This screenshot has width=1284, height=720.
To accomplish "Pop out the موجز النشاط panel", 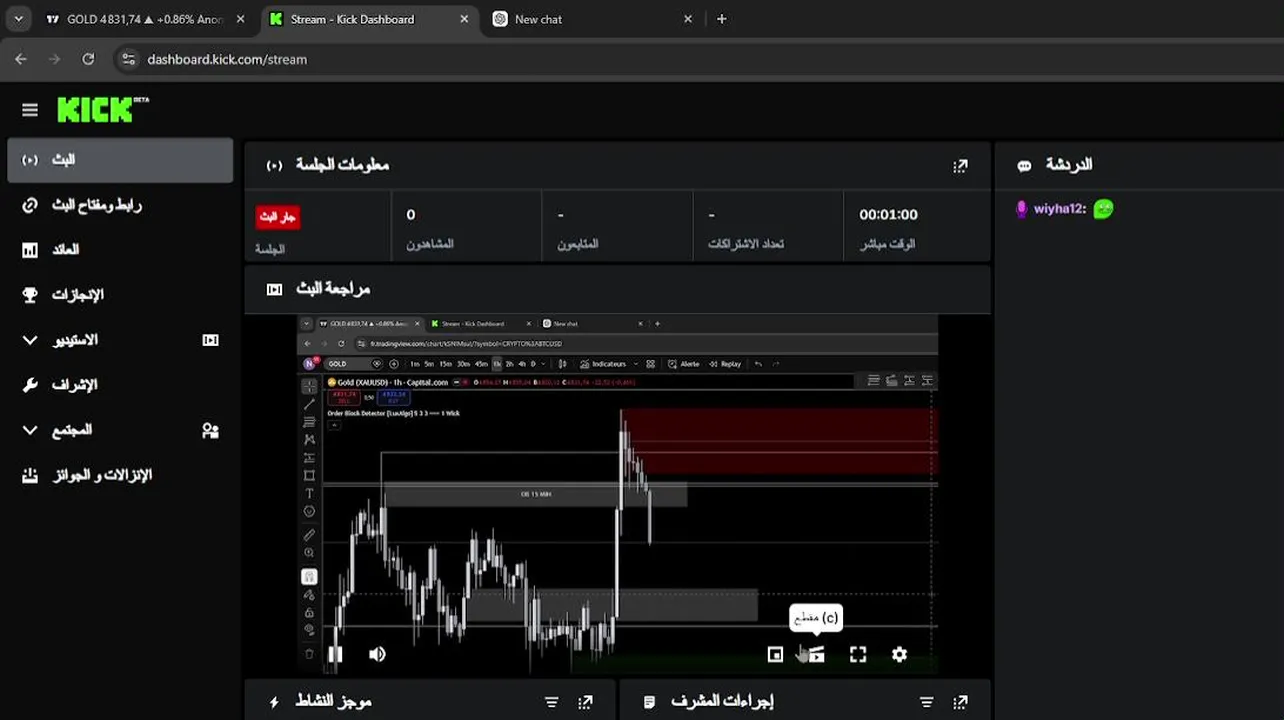I will [x=586, y=703].
